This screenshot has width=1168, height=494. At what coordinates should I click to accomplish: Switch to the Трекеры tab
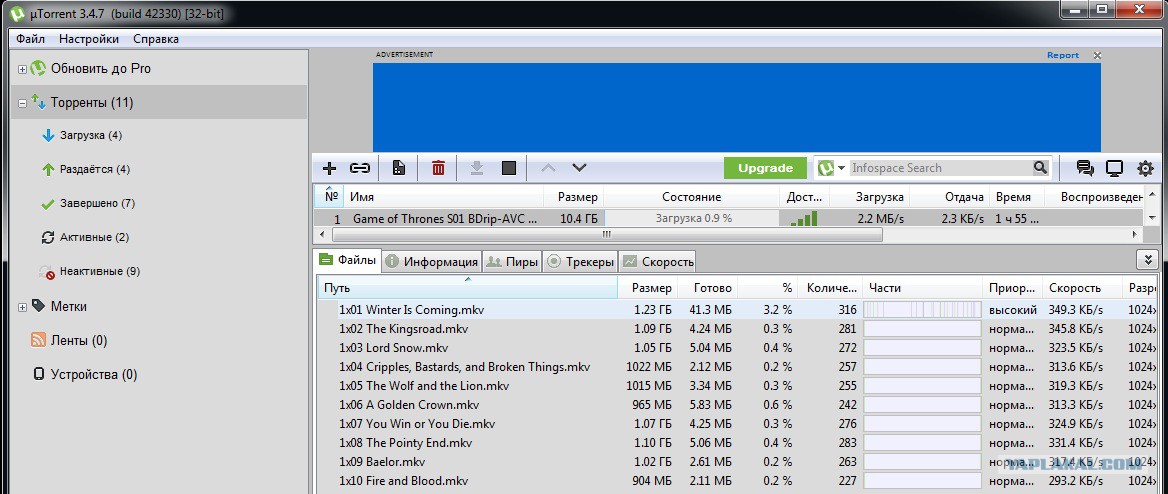pyautogui.click(x=580, y=262)
